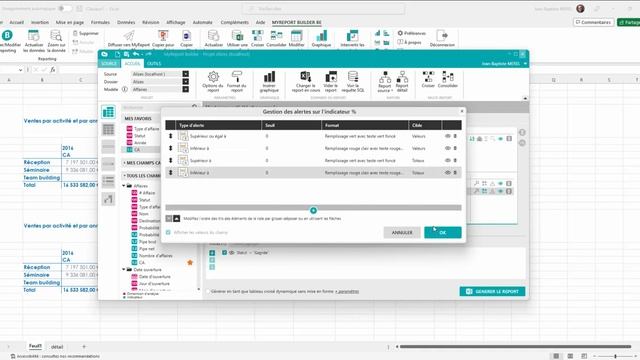Screen dimensions: 640x360
Task: Click reorder arrows on Supérieur ou égal à row
Action: coord(171,136)
